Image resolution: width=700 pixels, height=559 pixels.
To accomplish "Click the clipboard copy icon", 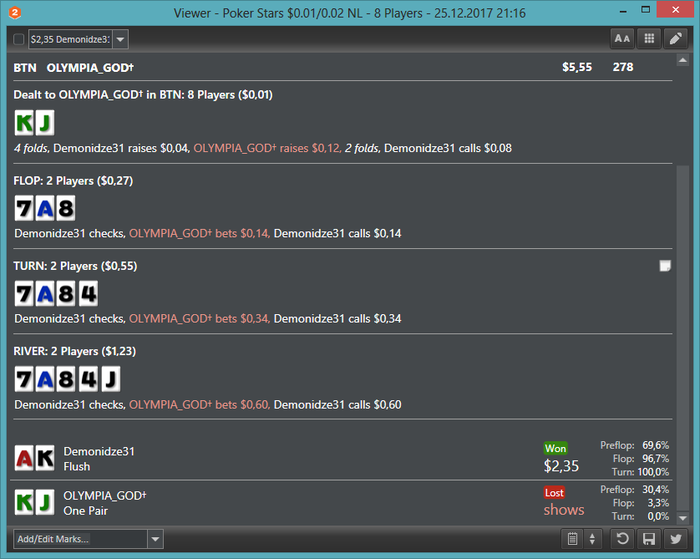I will pos(572,538).
